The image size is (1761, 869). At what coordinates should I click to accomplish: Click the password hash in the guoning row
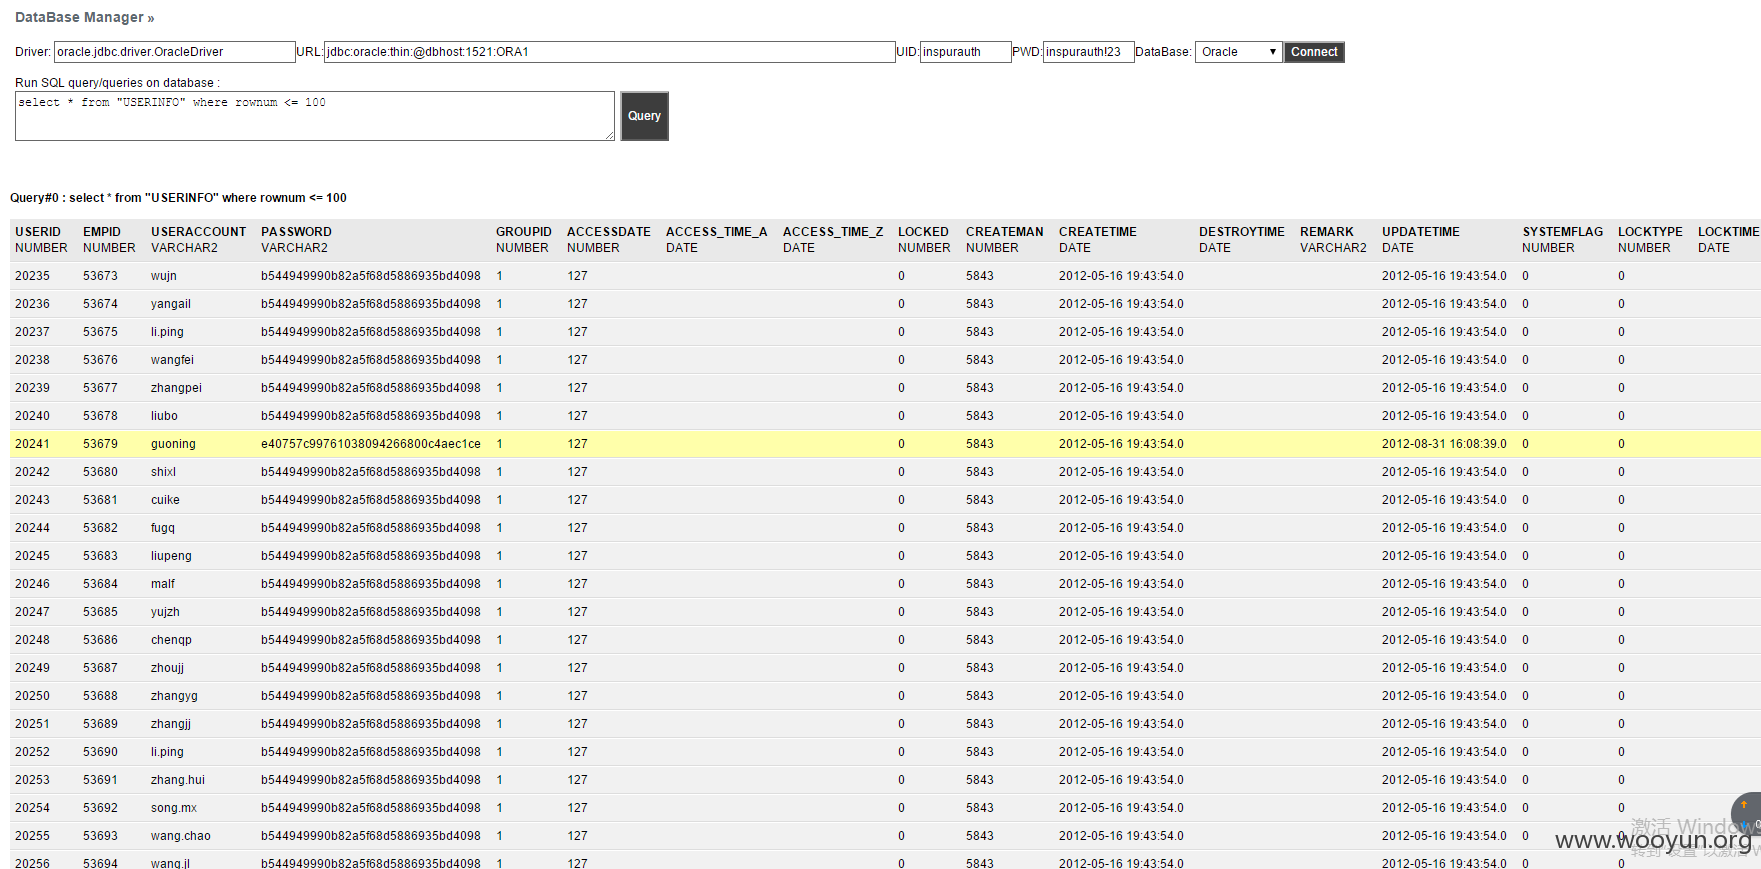pos(371,444)
